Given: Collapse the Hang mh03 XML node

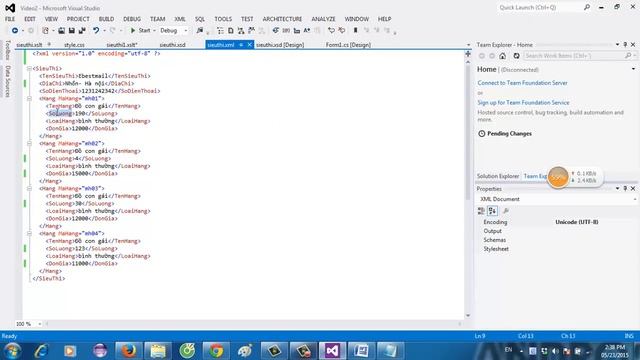Looking at the screenshot, I should tap(29, 188).
